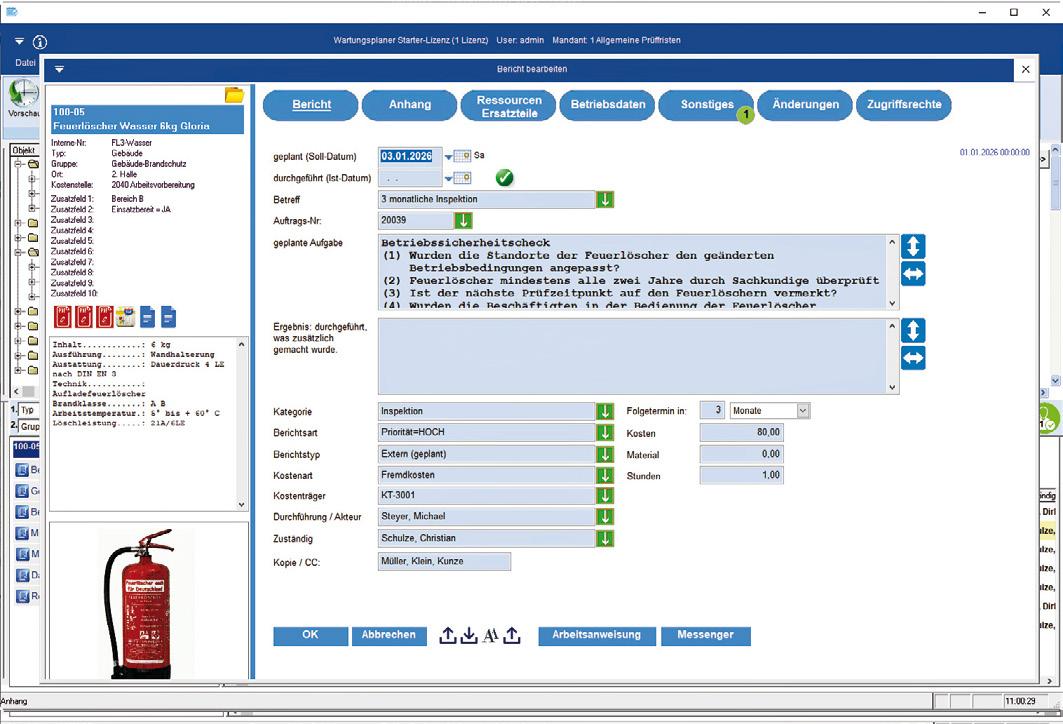This screenshot has height=724, width=1063.
Task: Open the Monate interval combo box
Action: (770, 411)
